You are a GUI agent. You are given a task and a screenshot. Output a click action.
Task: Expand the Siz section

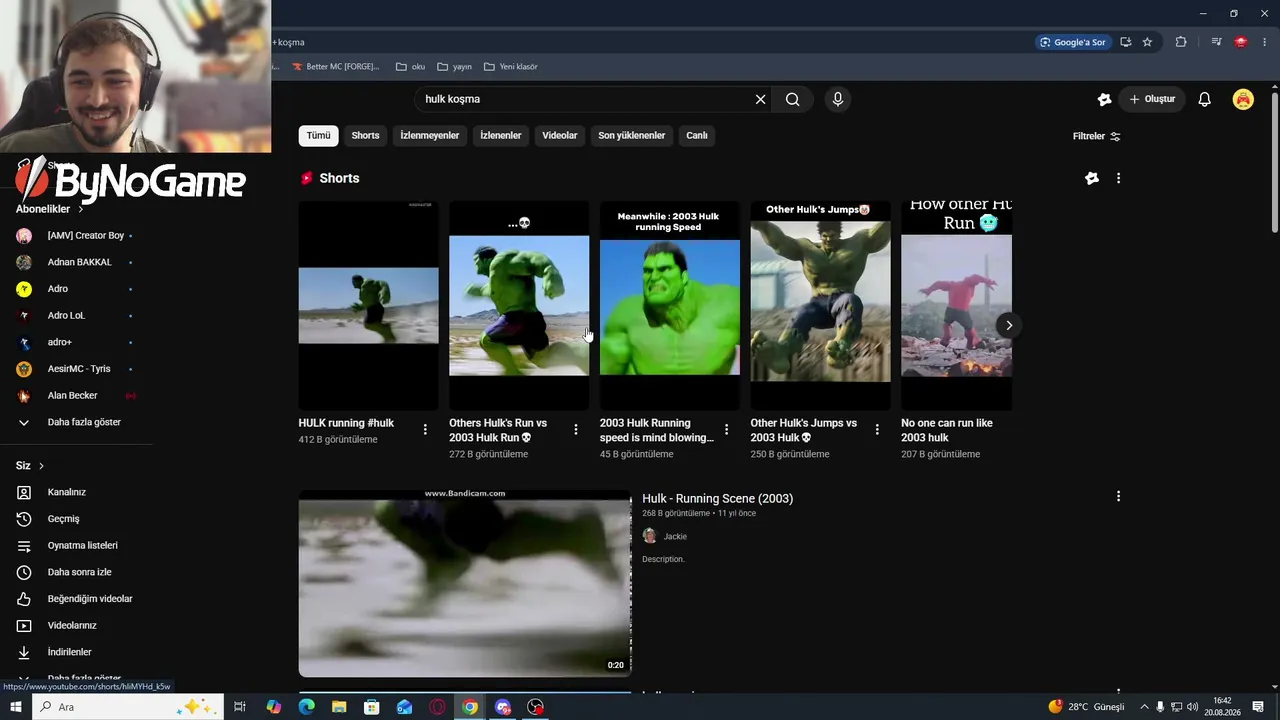pyautogui.click(x=30, y=466)
